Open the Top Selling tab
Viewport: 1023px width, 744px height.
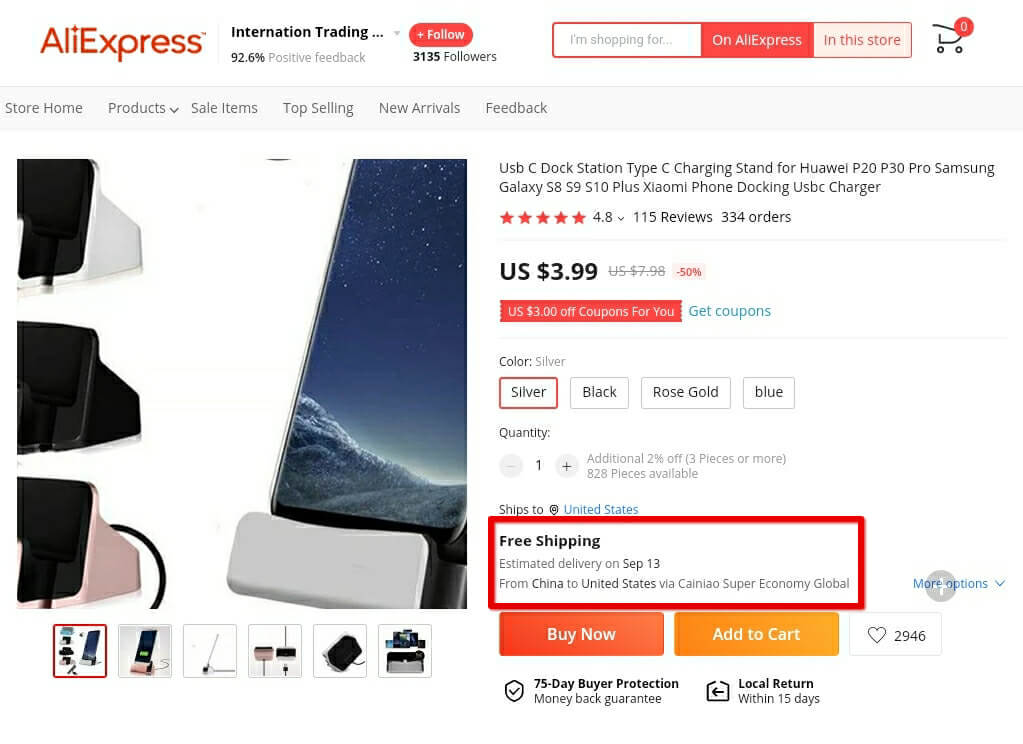(x=318, y=108)
